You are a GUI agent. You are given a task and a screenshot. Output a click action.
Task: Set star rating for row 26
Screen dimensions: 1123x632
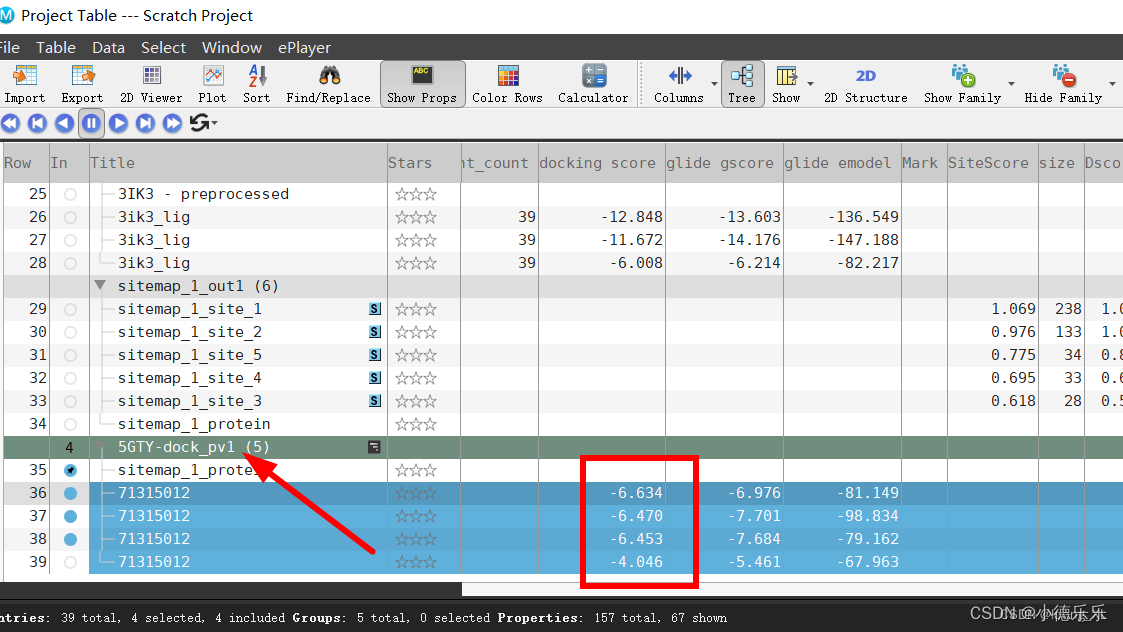click(415, 217)
